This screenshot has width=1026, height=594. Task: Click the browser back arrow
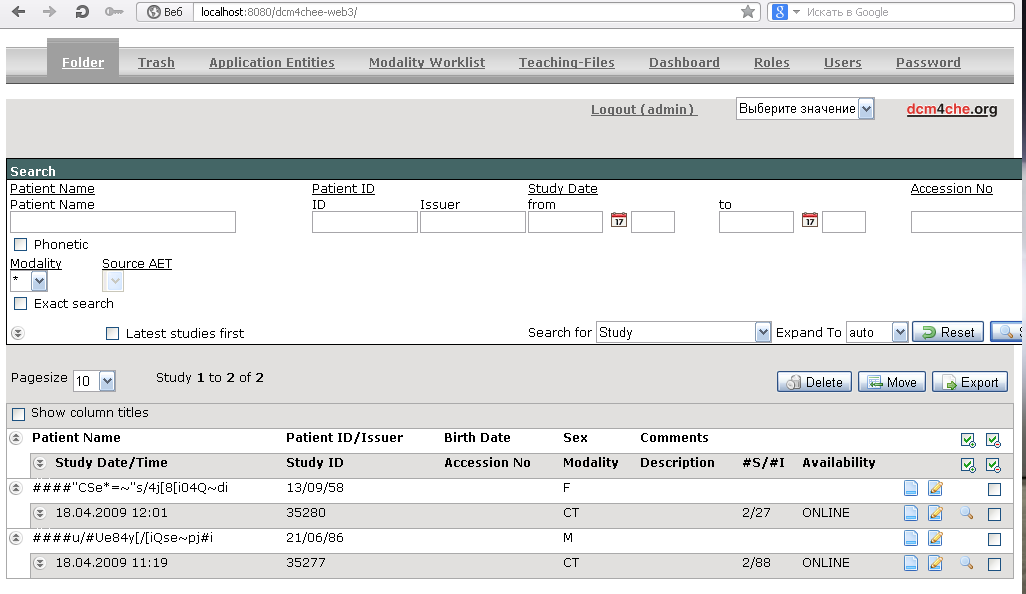tap(19, 12)
